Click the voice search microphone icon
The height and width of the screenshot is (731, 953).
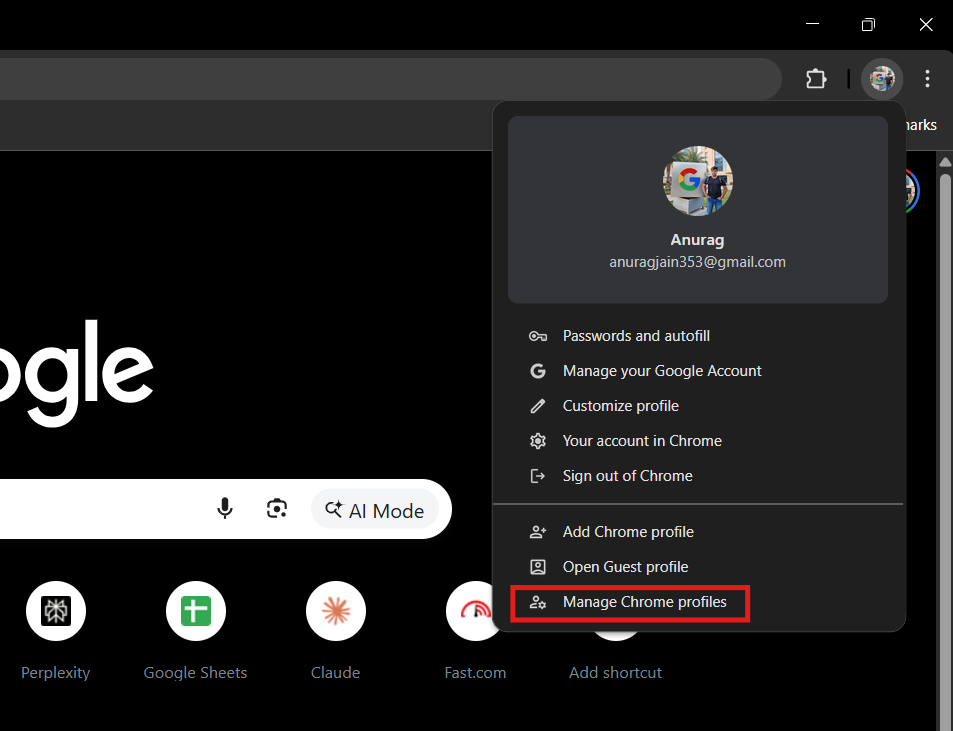pyautogui.click(x=224, y=509)
